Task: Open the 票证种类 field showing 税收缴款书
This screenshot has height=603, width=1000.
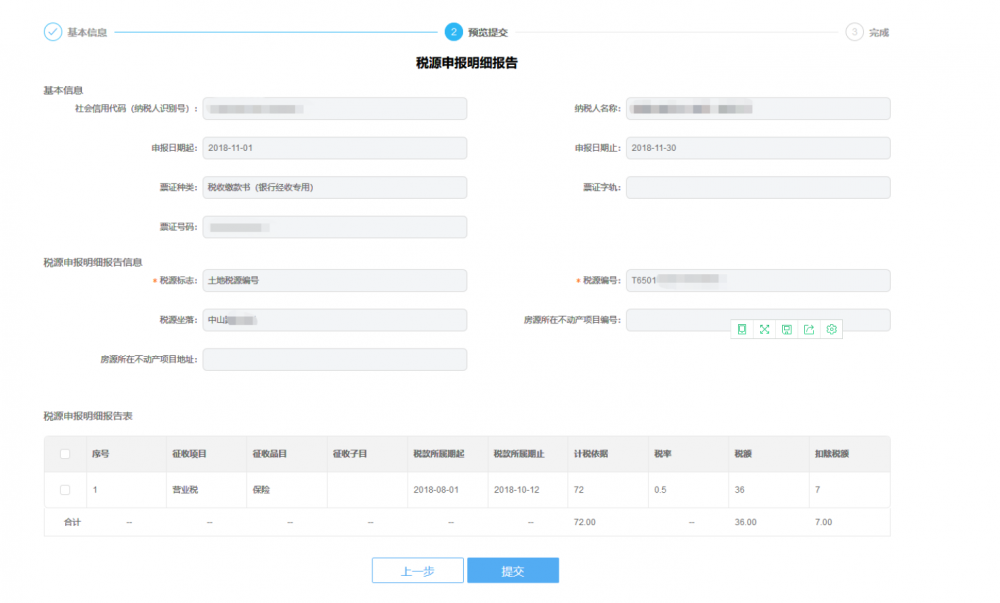Action: (334, 187)
